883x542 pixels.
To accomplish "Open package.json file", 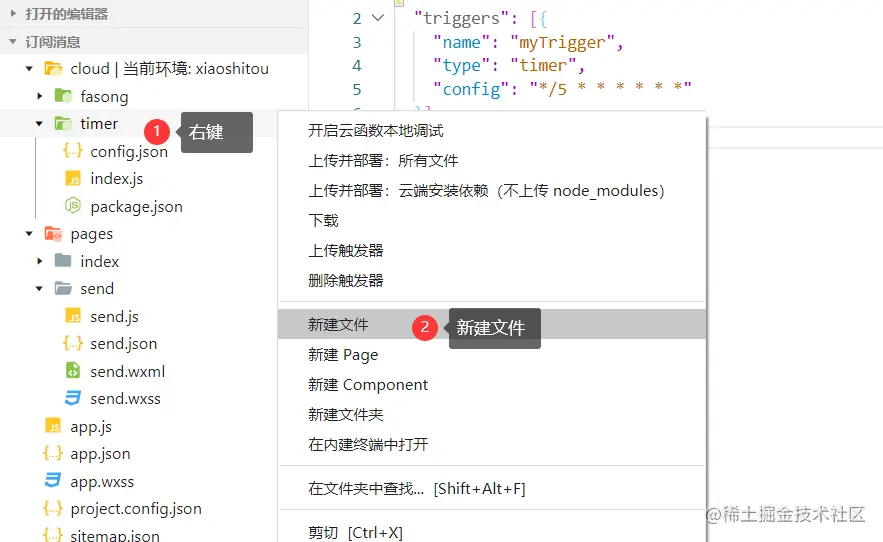I will [x=136, y=207].
